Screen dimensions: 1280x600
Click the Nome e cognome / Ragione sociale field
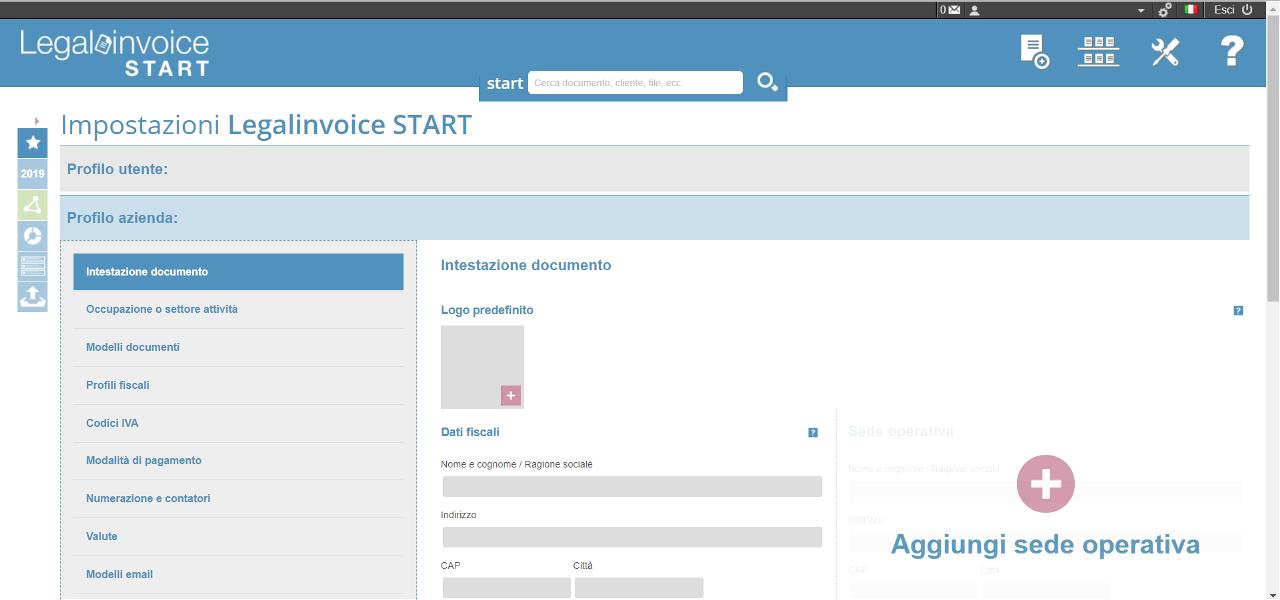pos(632,487)
